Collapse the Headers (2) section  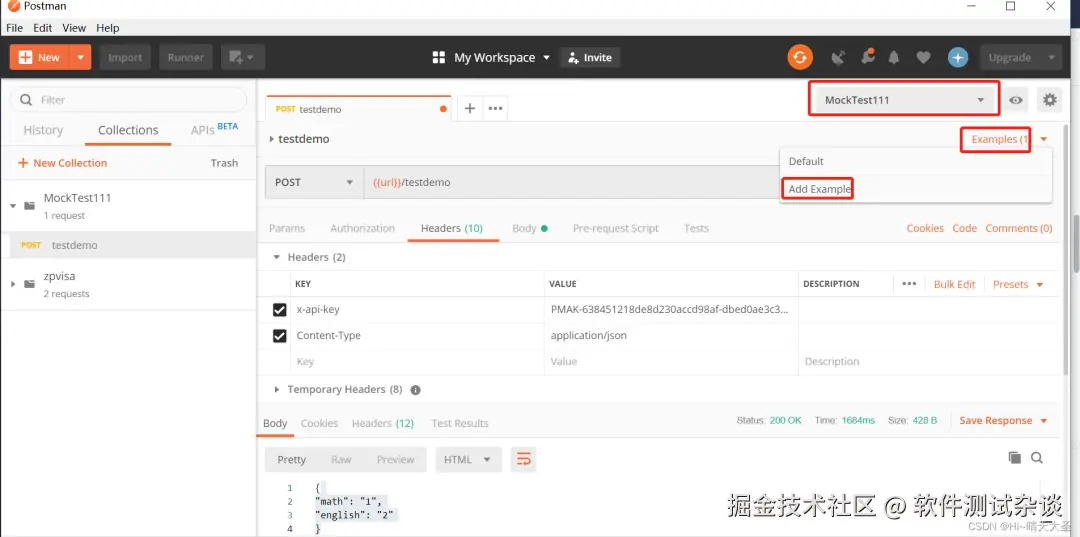[x=277, y=257]
